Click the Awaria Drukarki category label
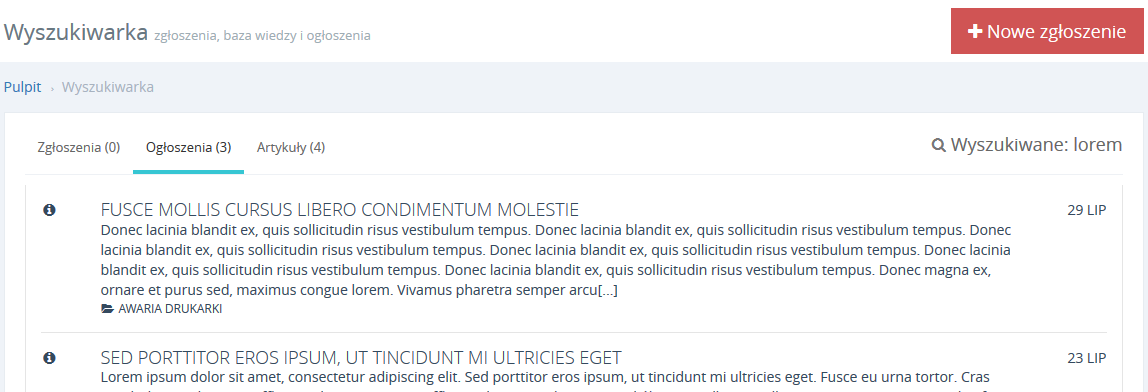Viewport: 1148px width, 392px height. (170, 309)
